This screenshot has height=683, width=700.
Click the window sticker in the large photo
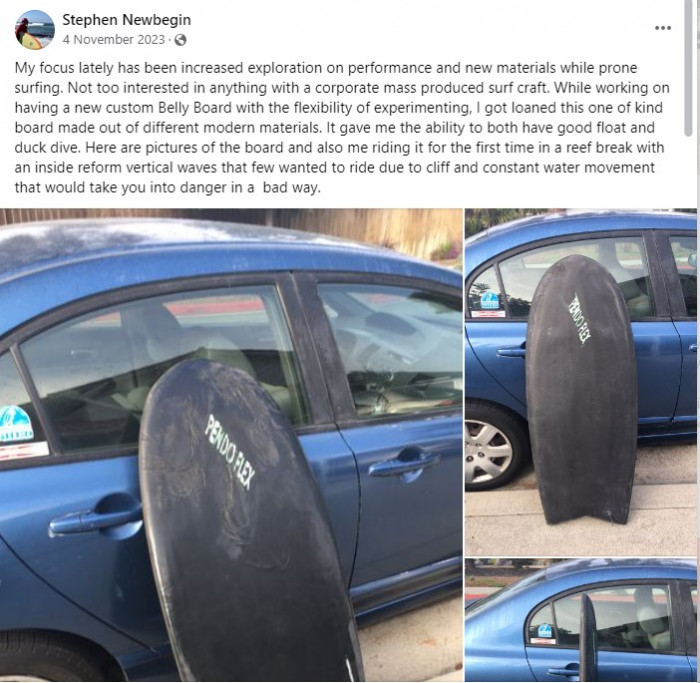16,424
